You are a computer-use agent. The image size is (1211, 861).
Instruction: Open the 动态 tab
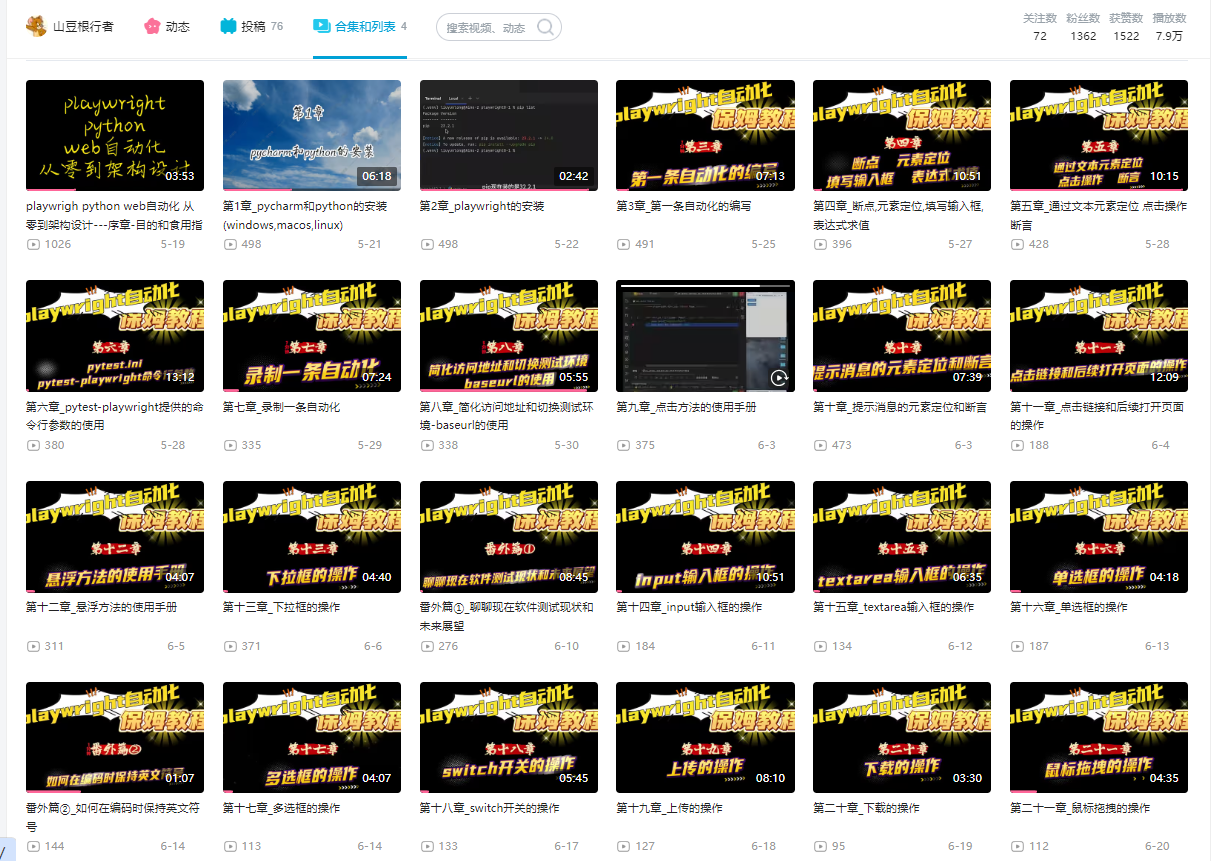point(166,27)
